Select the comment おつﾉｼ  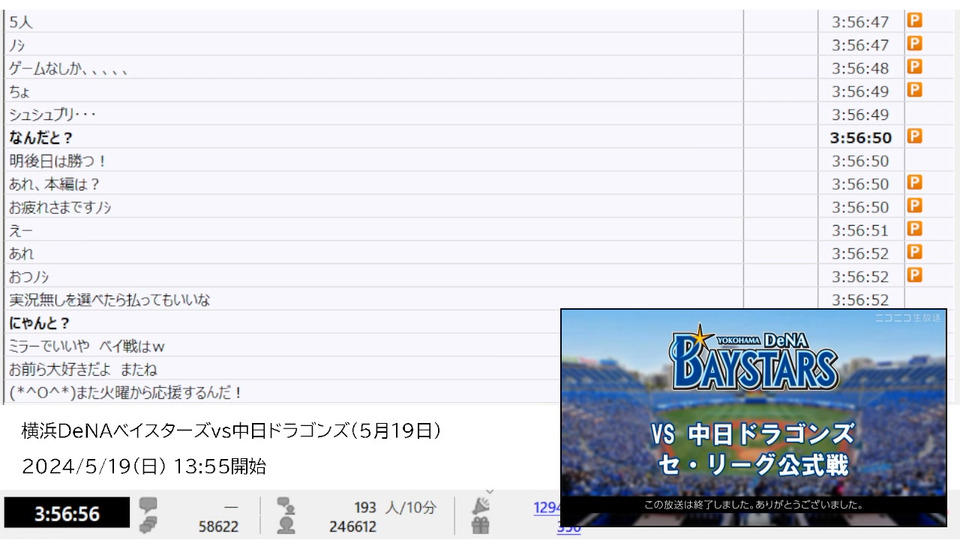pyautogui.click(x=28, y=277)
